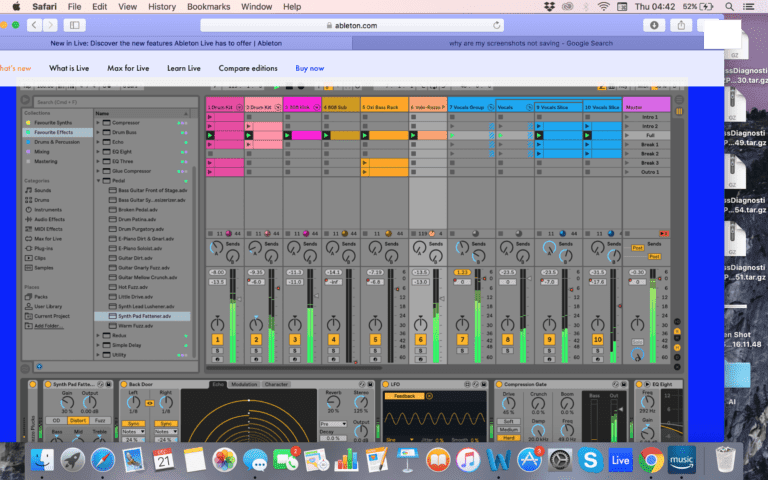Launch the Intro 1 scene
768x480 pixels.
[627, 117]
